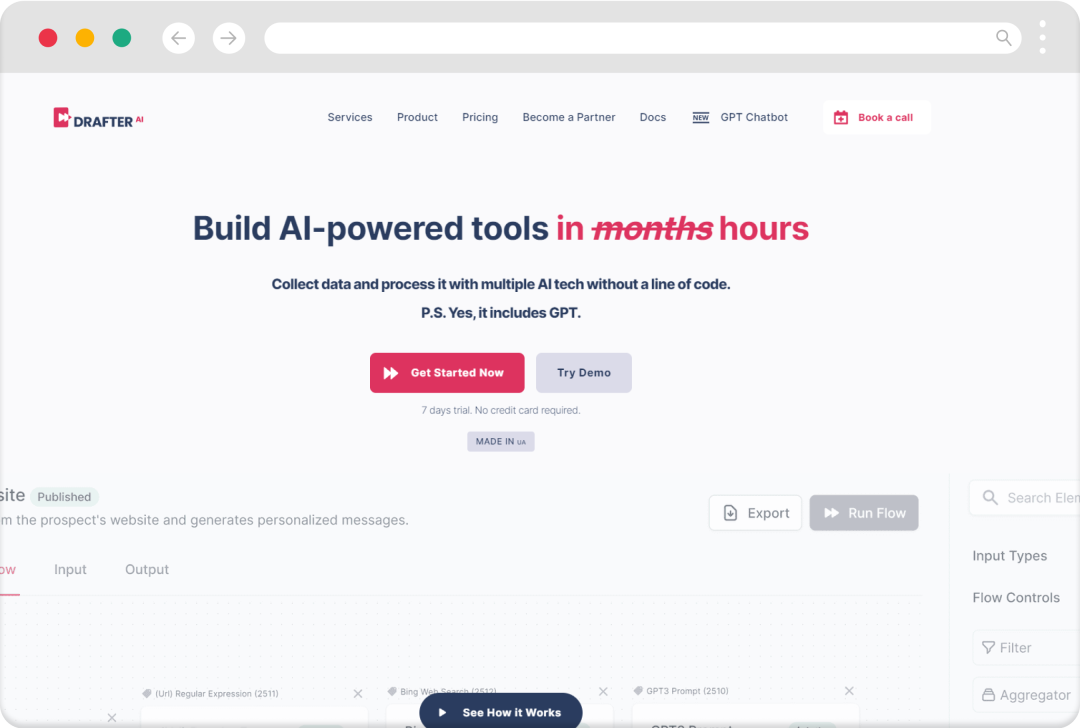
Task: Open the Docs nav link
Action: tap(653, 117)
